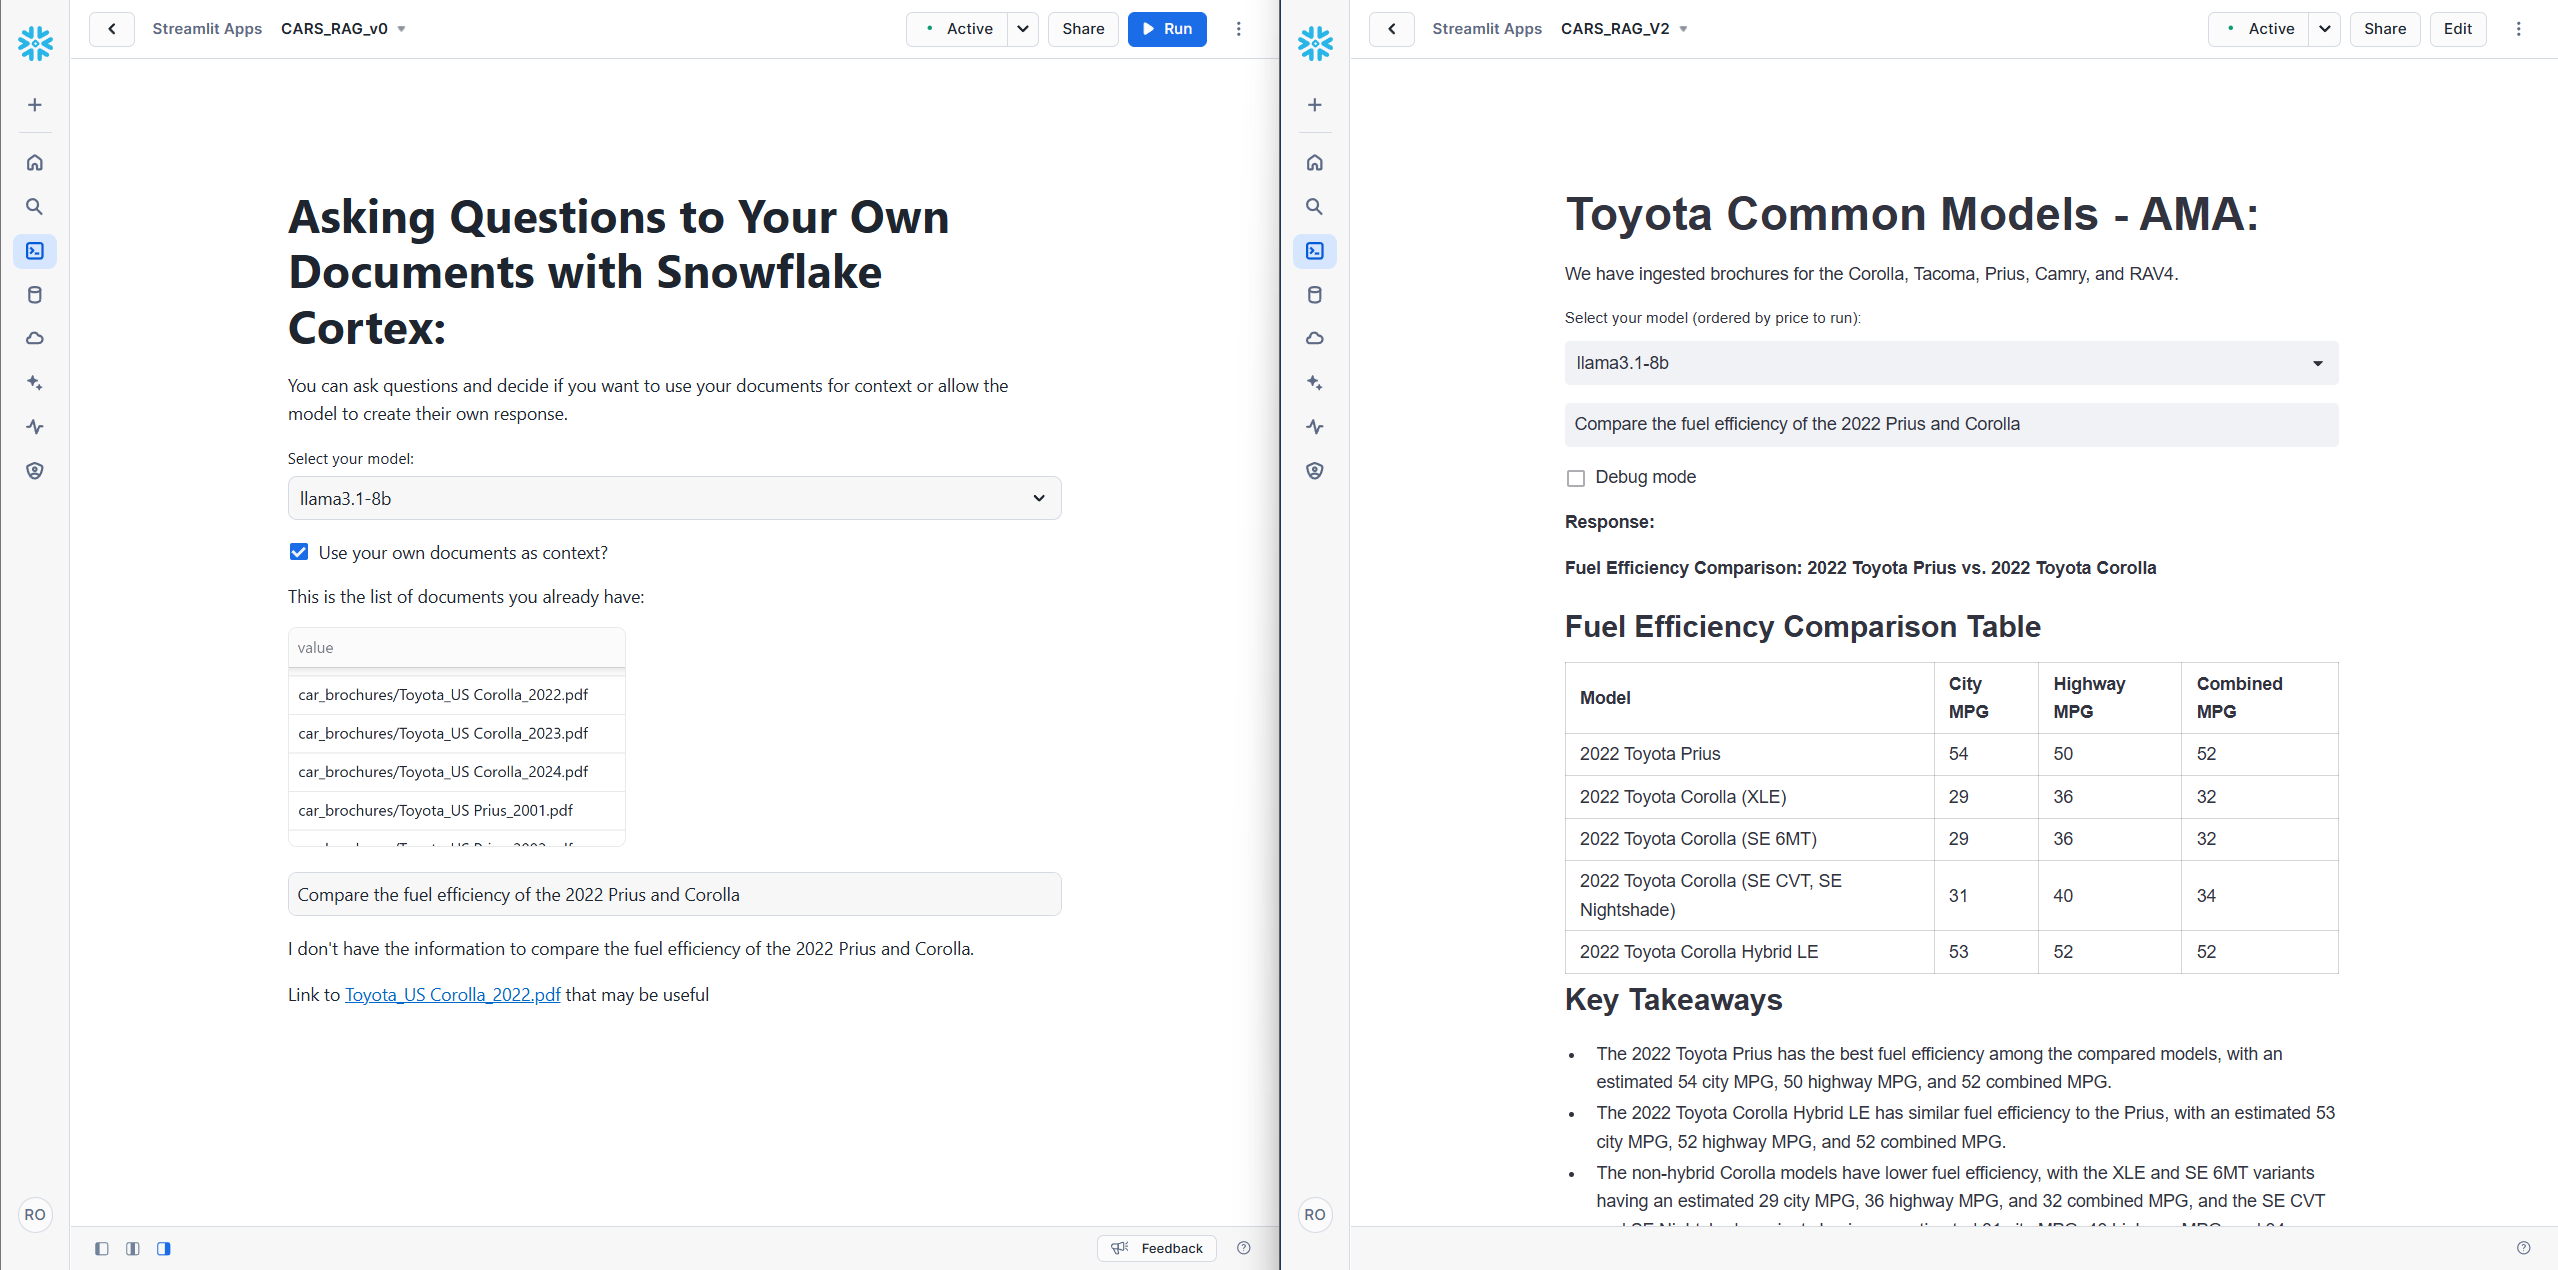This screenshot has height=1270, width=2558.
Task: Select Projects icon in left window sidebar
Action: pyautogui.click(x=35, y=250)
